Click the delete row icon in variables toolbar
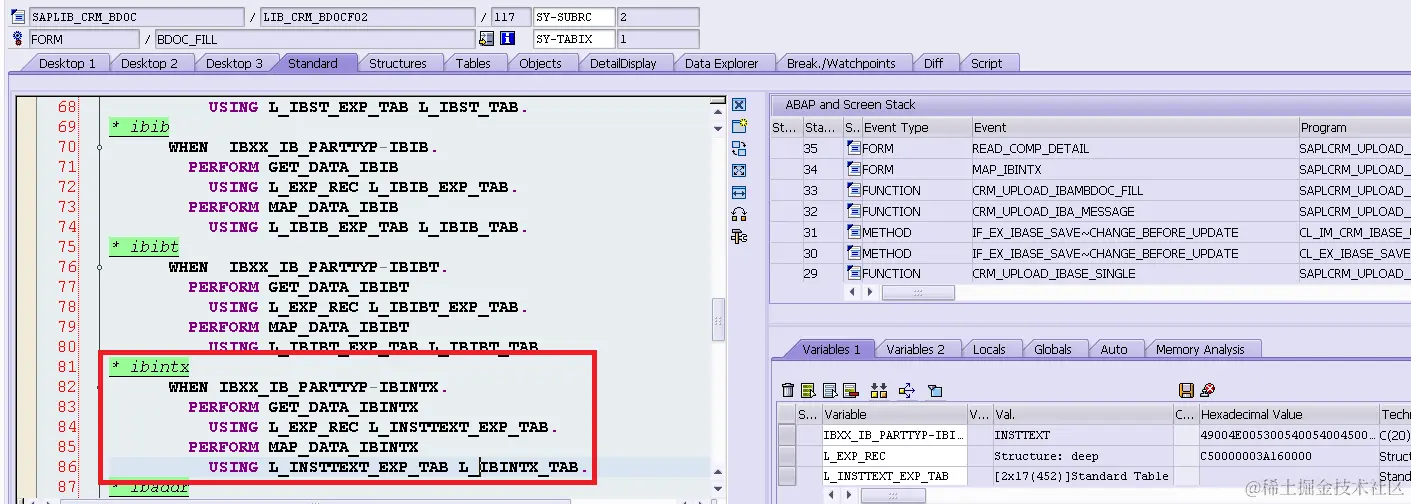 click(x=850, y=390)
